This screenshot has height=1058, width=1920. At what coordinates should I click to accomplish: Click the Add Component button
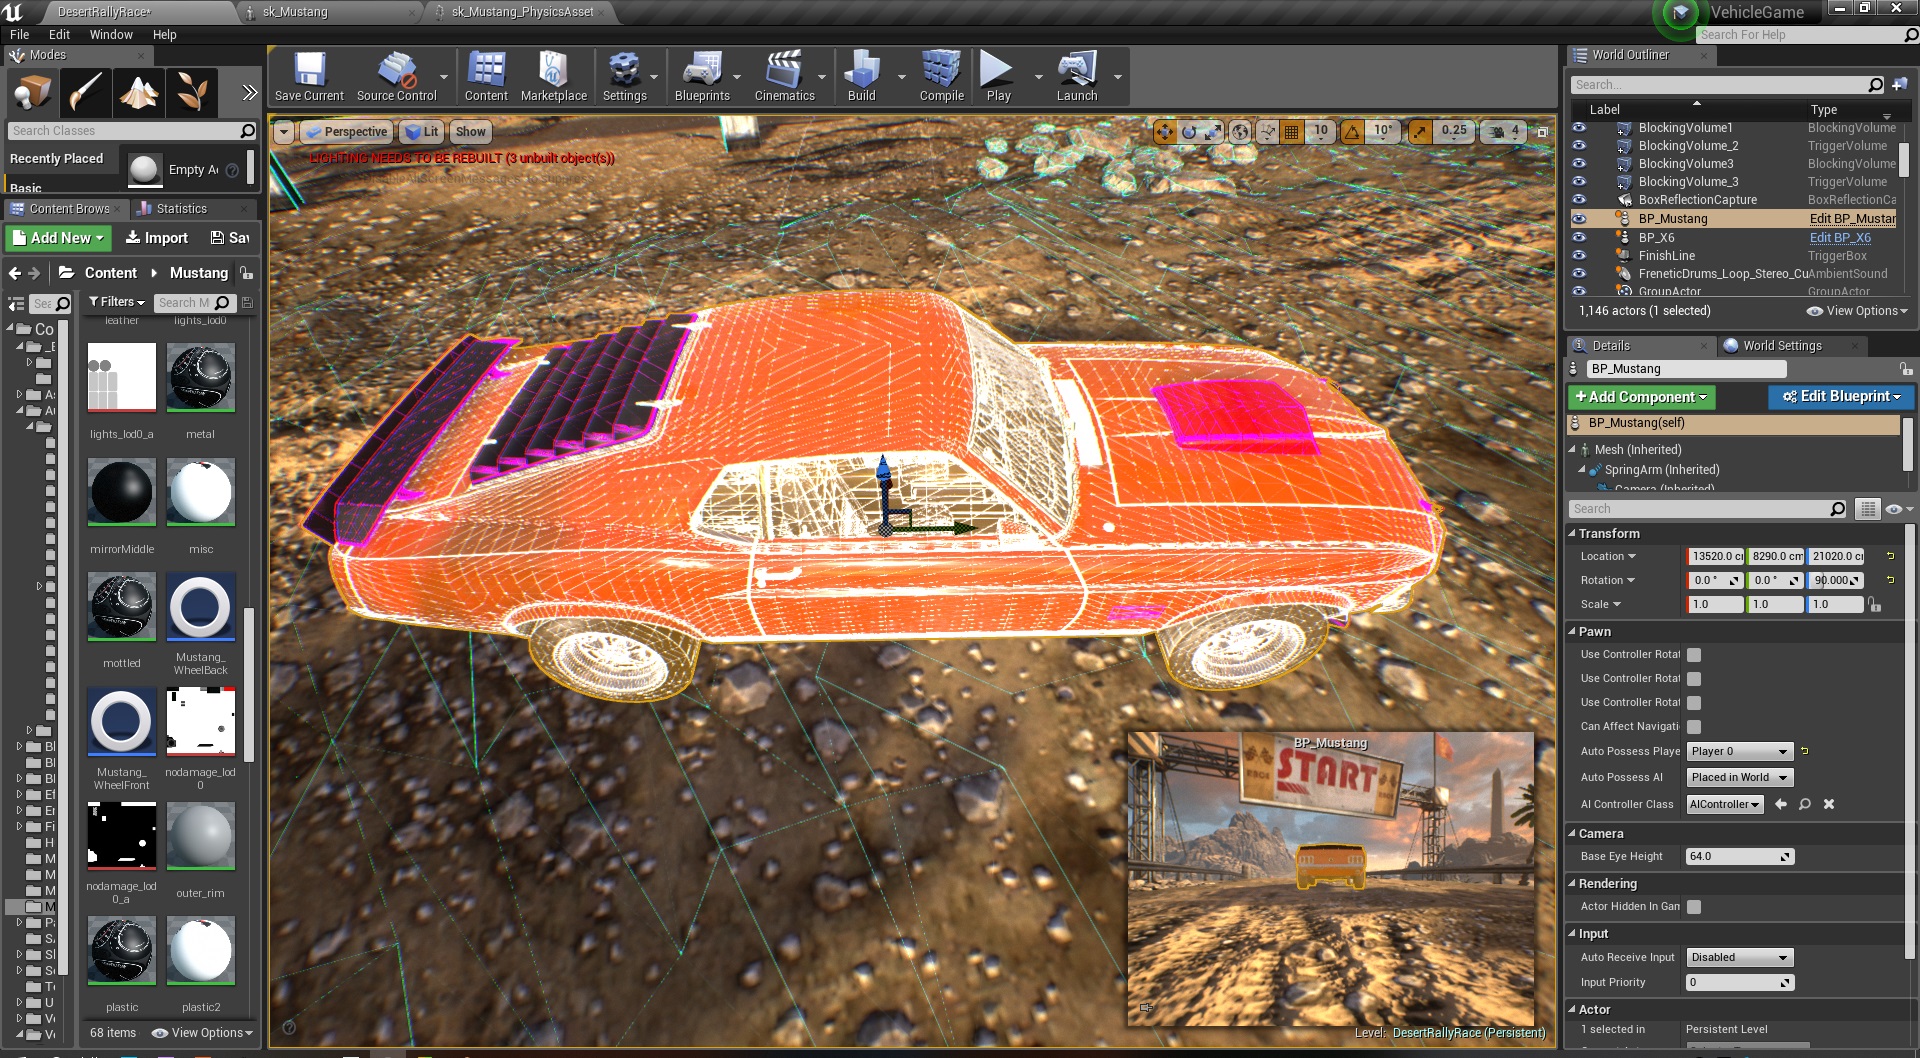[x=1641, y=397]
